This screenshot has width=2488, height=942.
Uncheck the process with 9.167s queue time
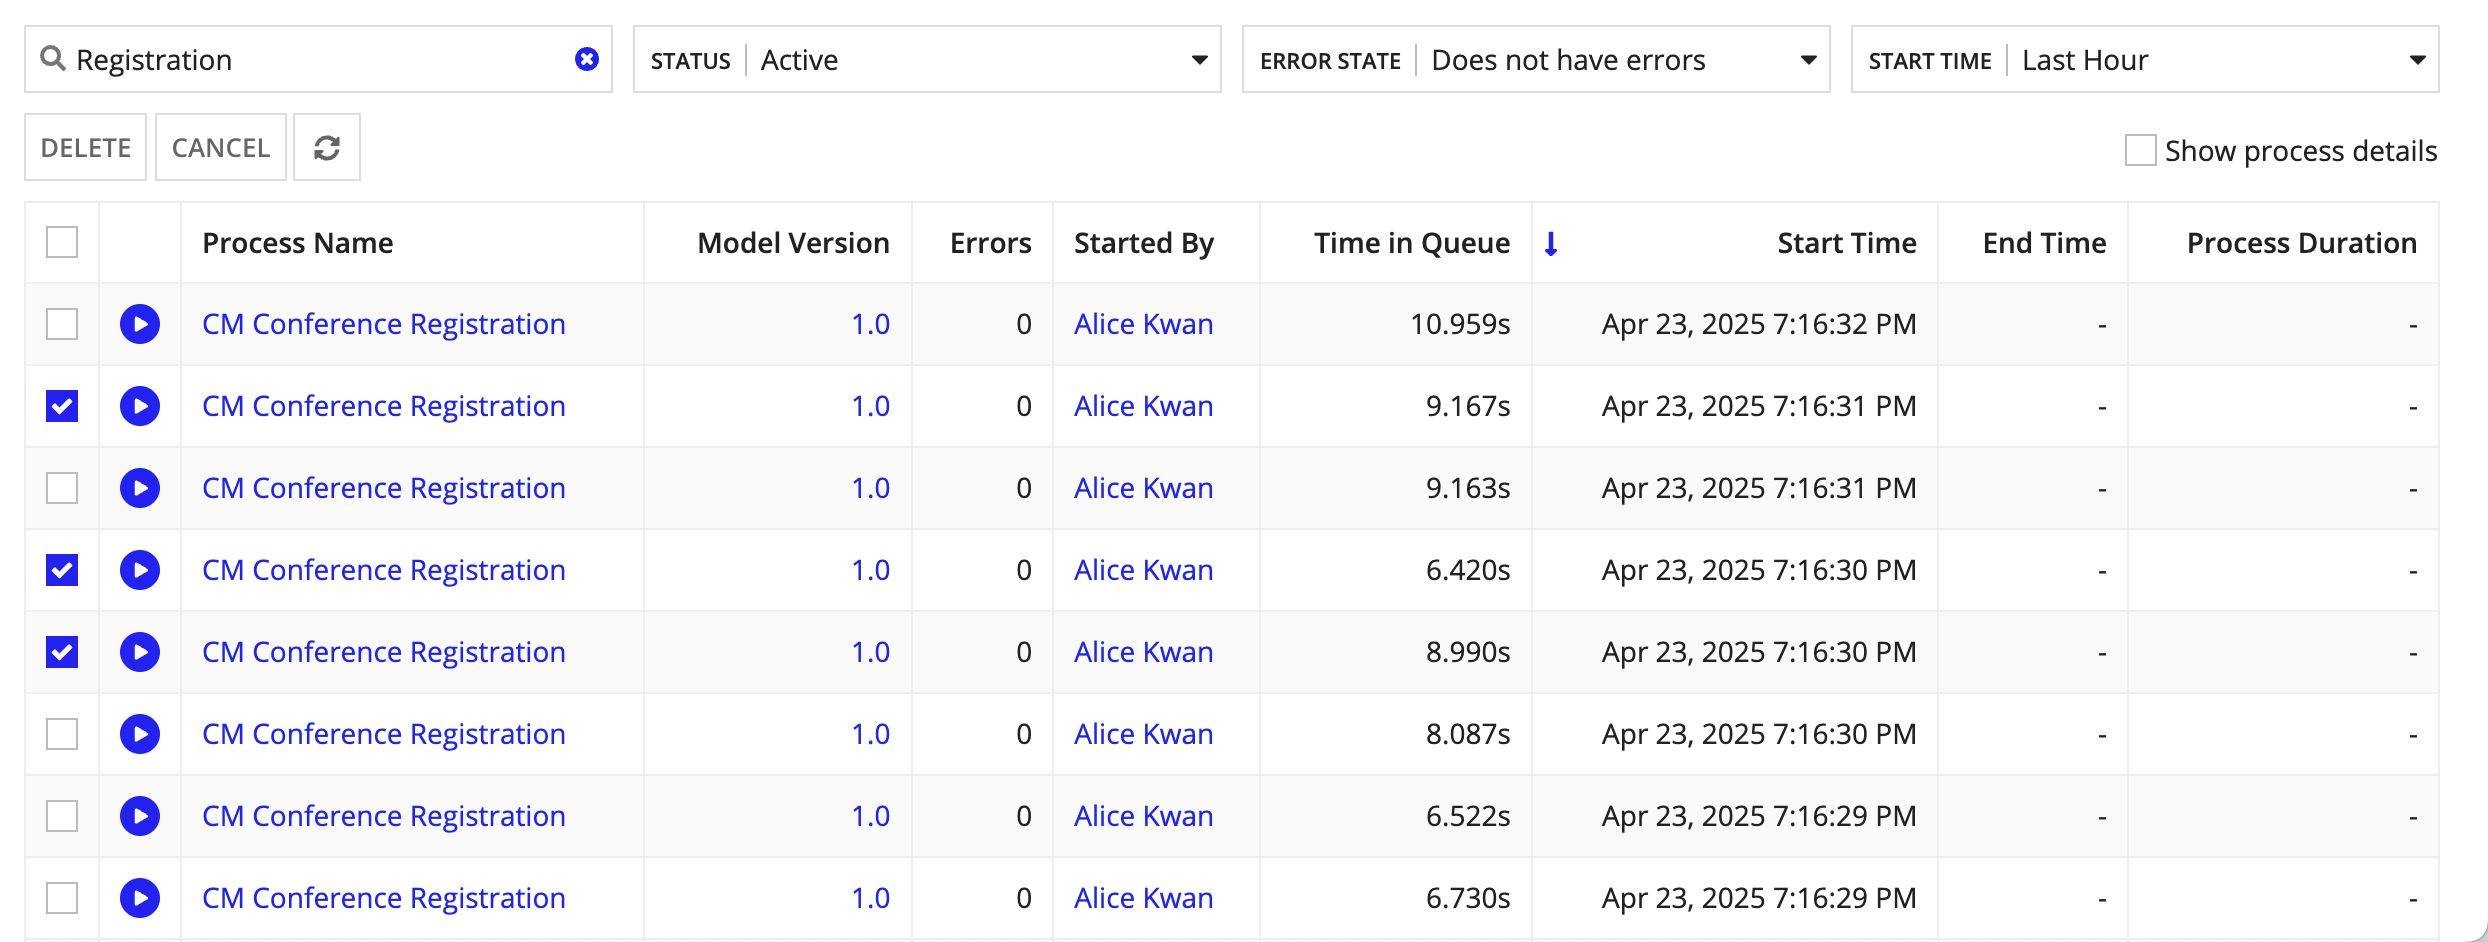(x=62, y=406)
